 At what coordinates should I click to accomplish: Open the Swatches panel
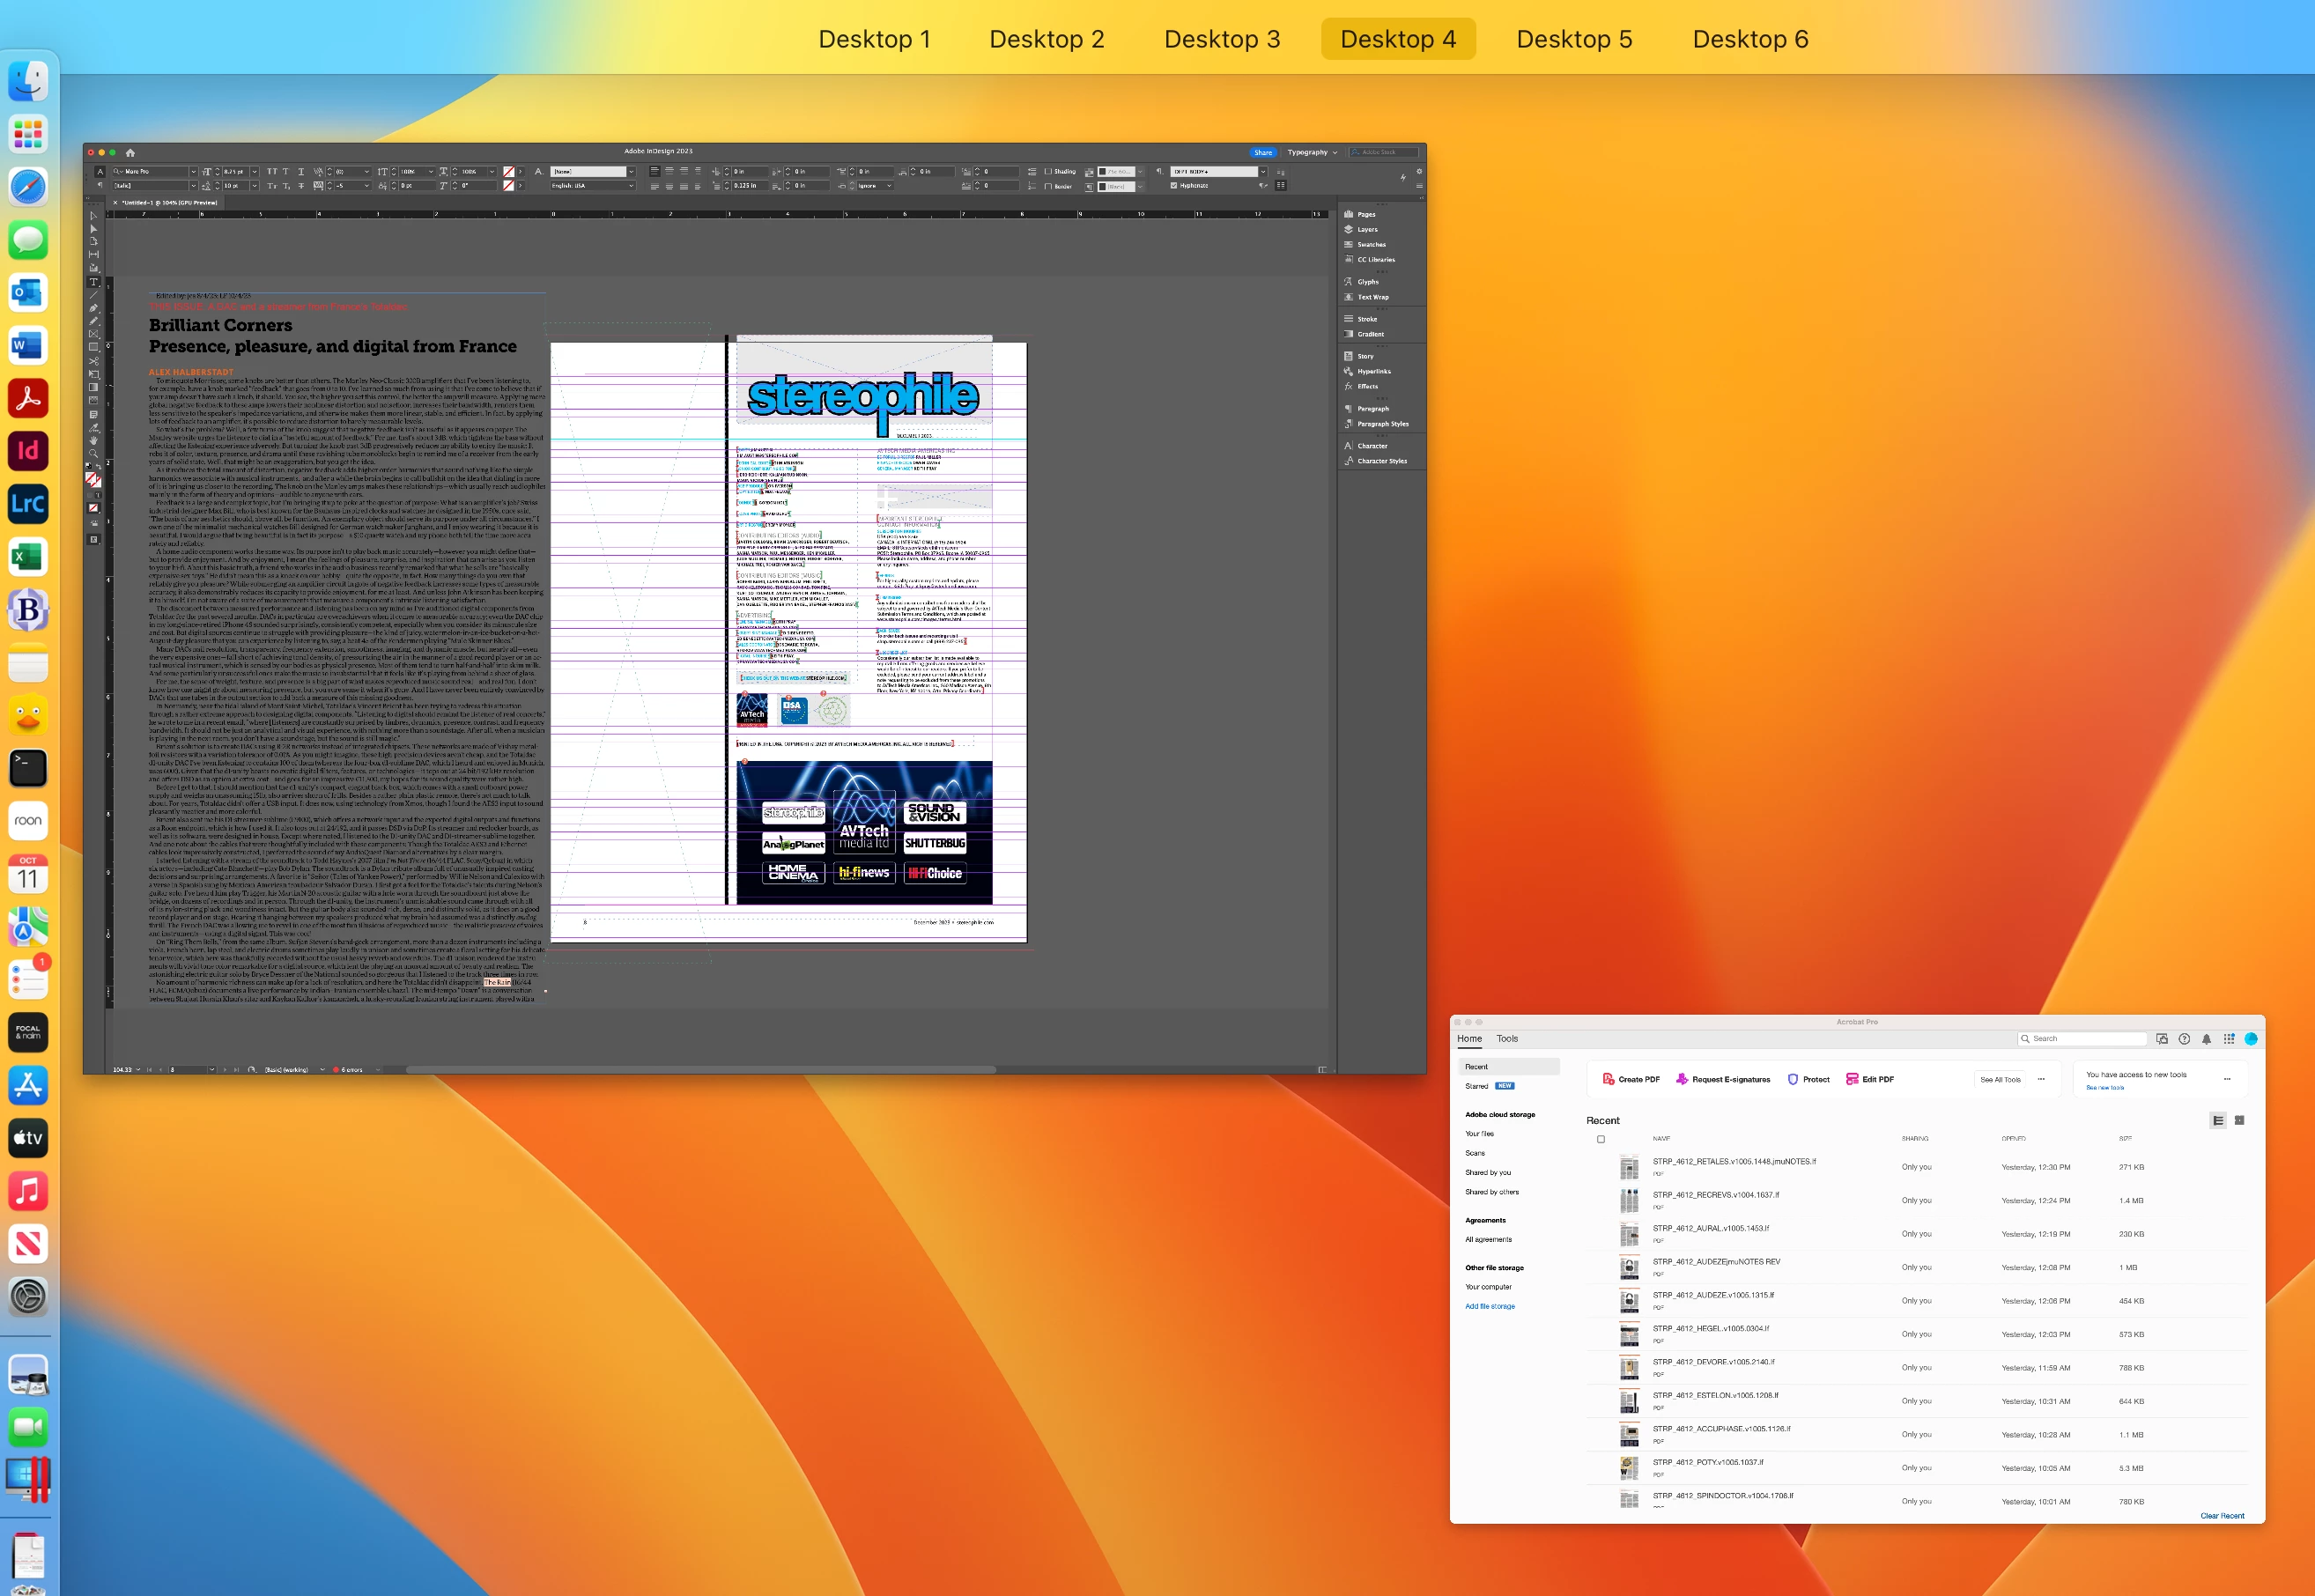1370,244
